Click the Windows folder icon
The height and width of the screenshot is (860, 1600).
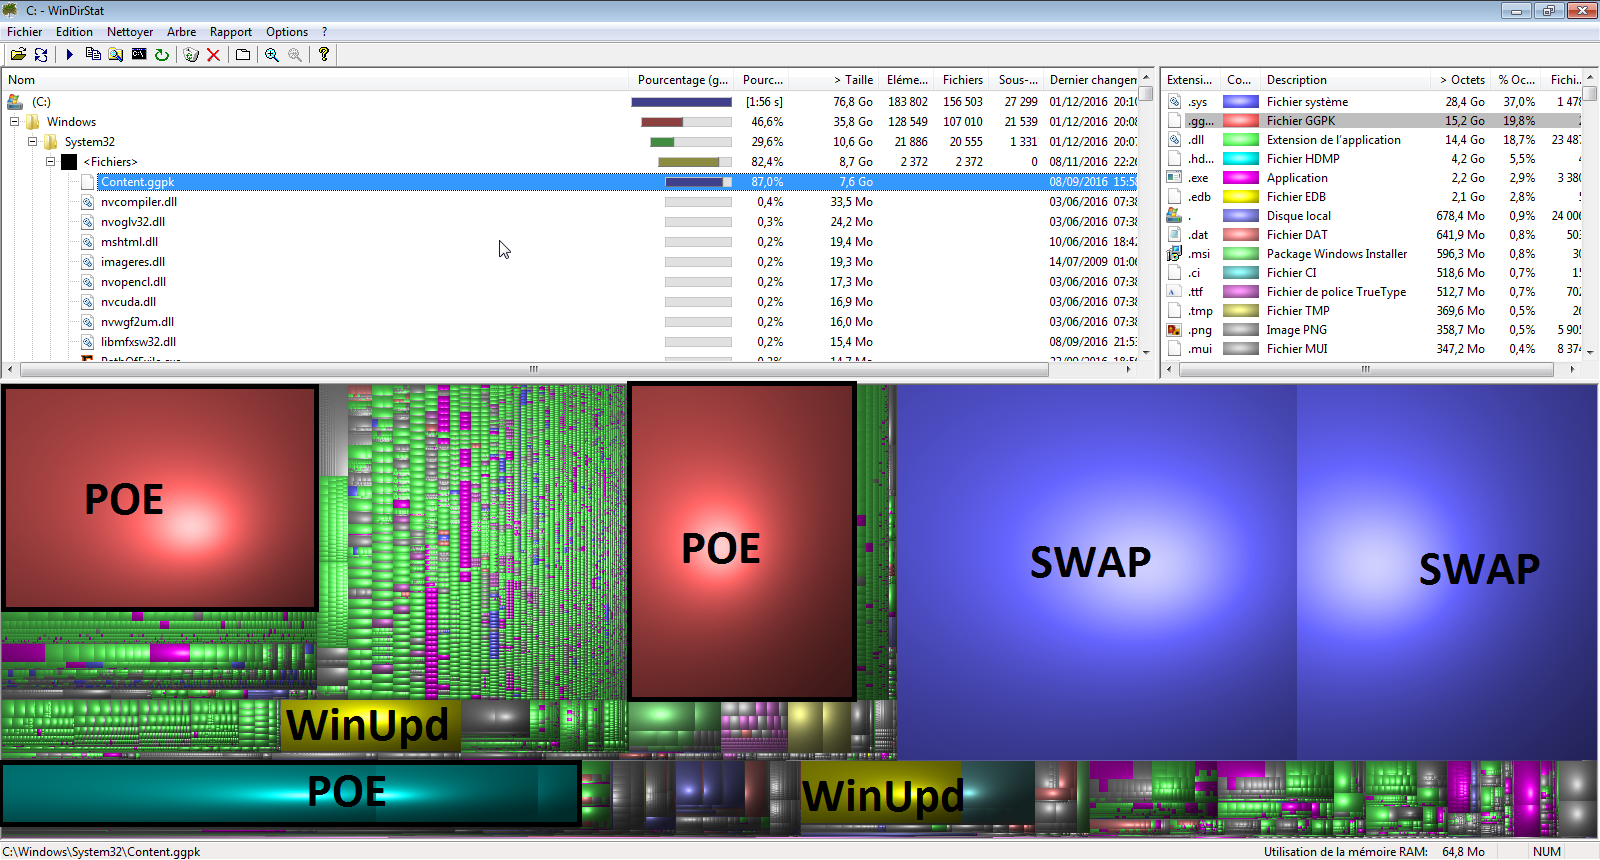point(33,122)
